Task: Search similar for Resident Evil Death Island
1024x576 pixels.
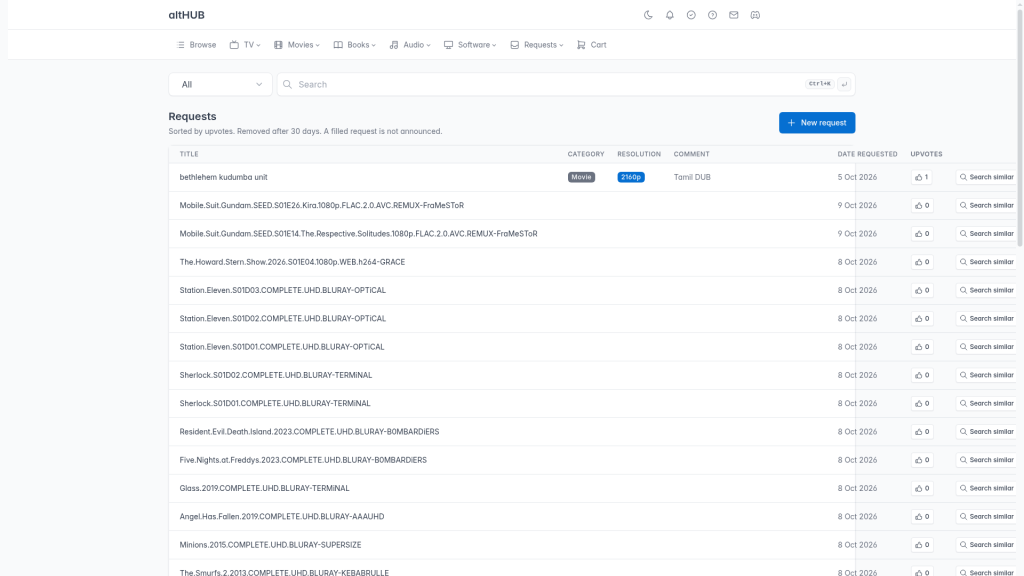Action: pos(986,432)
